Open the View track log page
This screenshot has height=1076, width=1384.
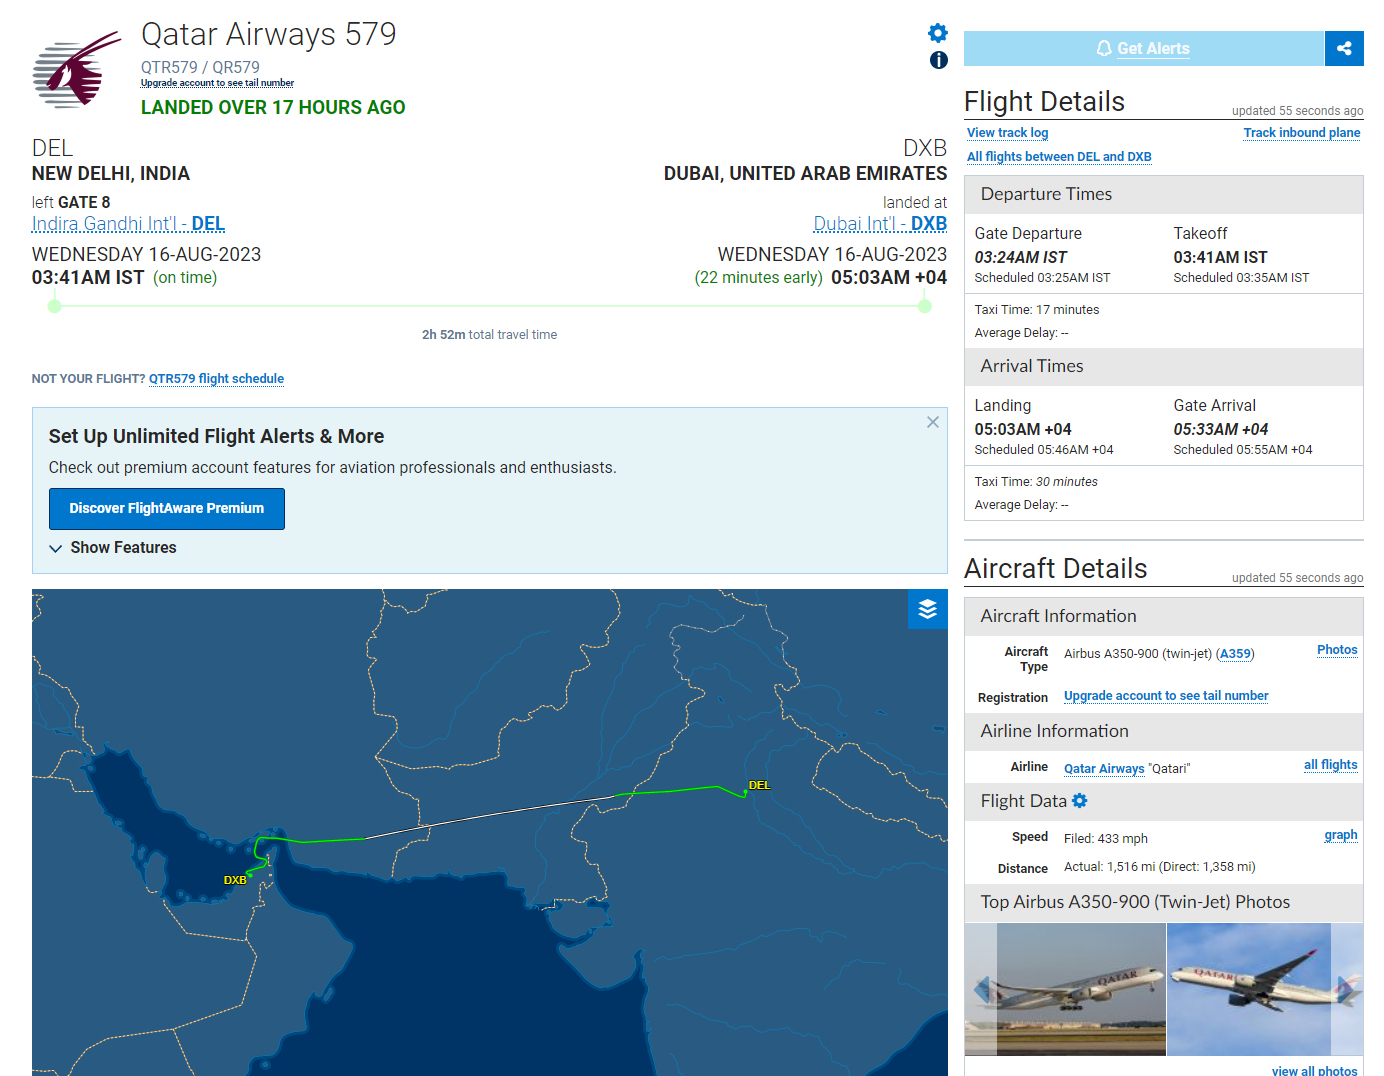tap(1007, 132)
